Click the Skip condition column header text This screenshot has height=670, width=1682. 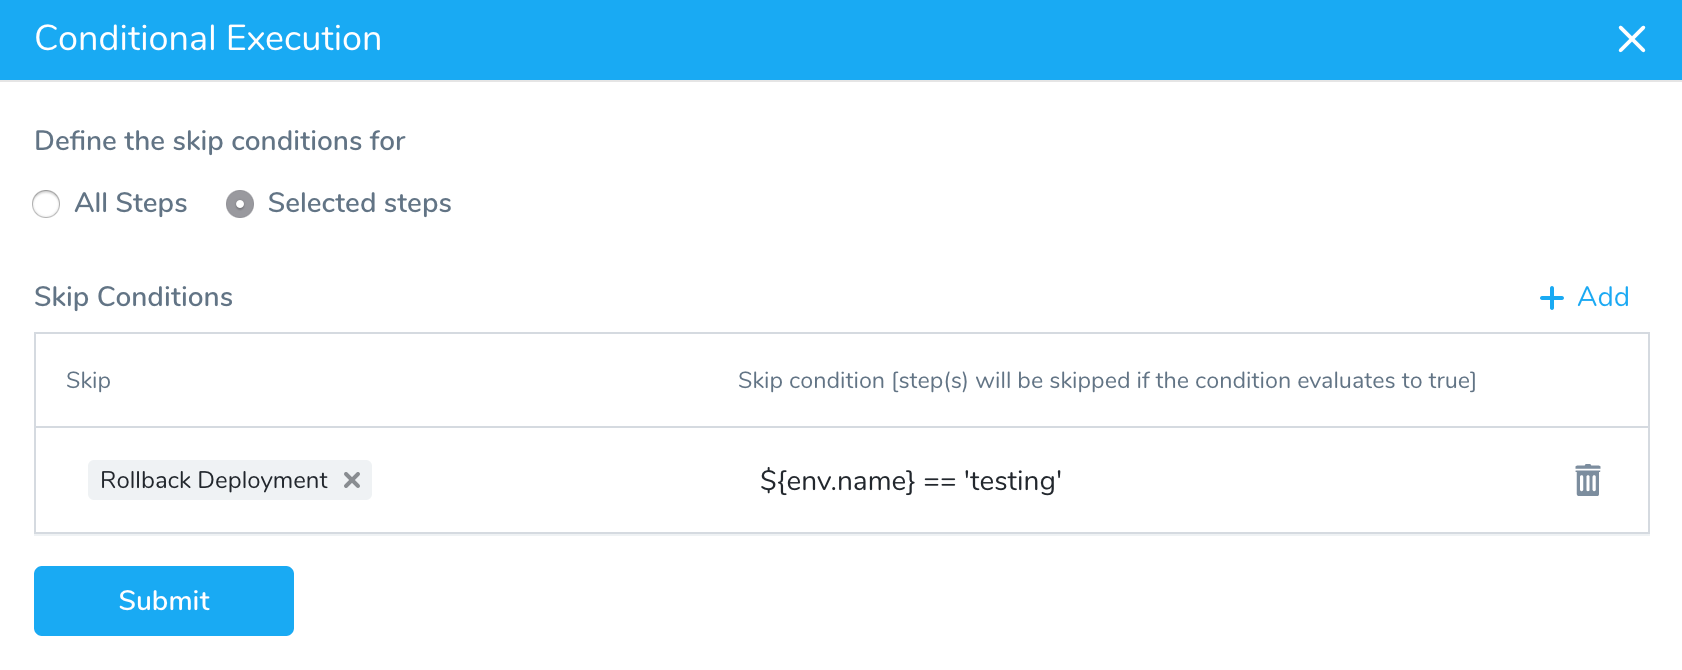1107,380
